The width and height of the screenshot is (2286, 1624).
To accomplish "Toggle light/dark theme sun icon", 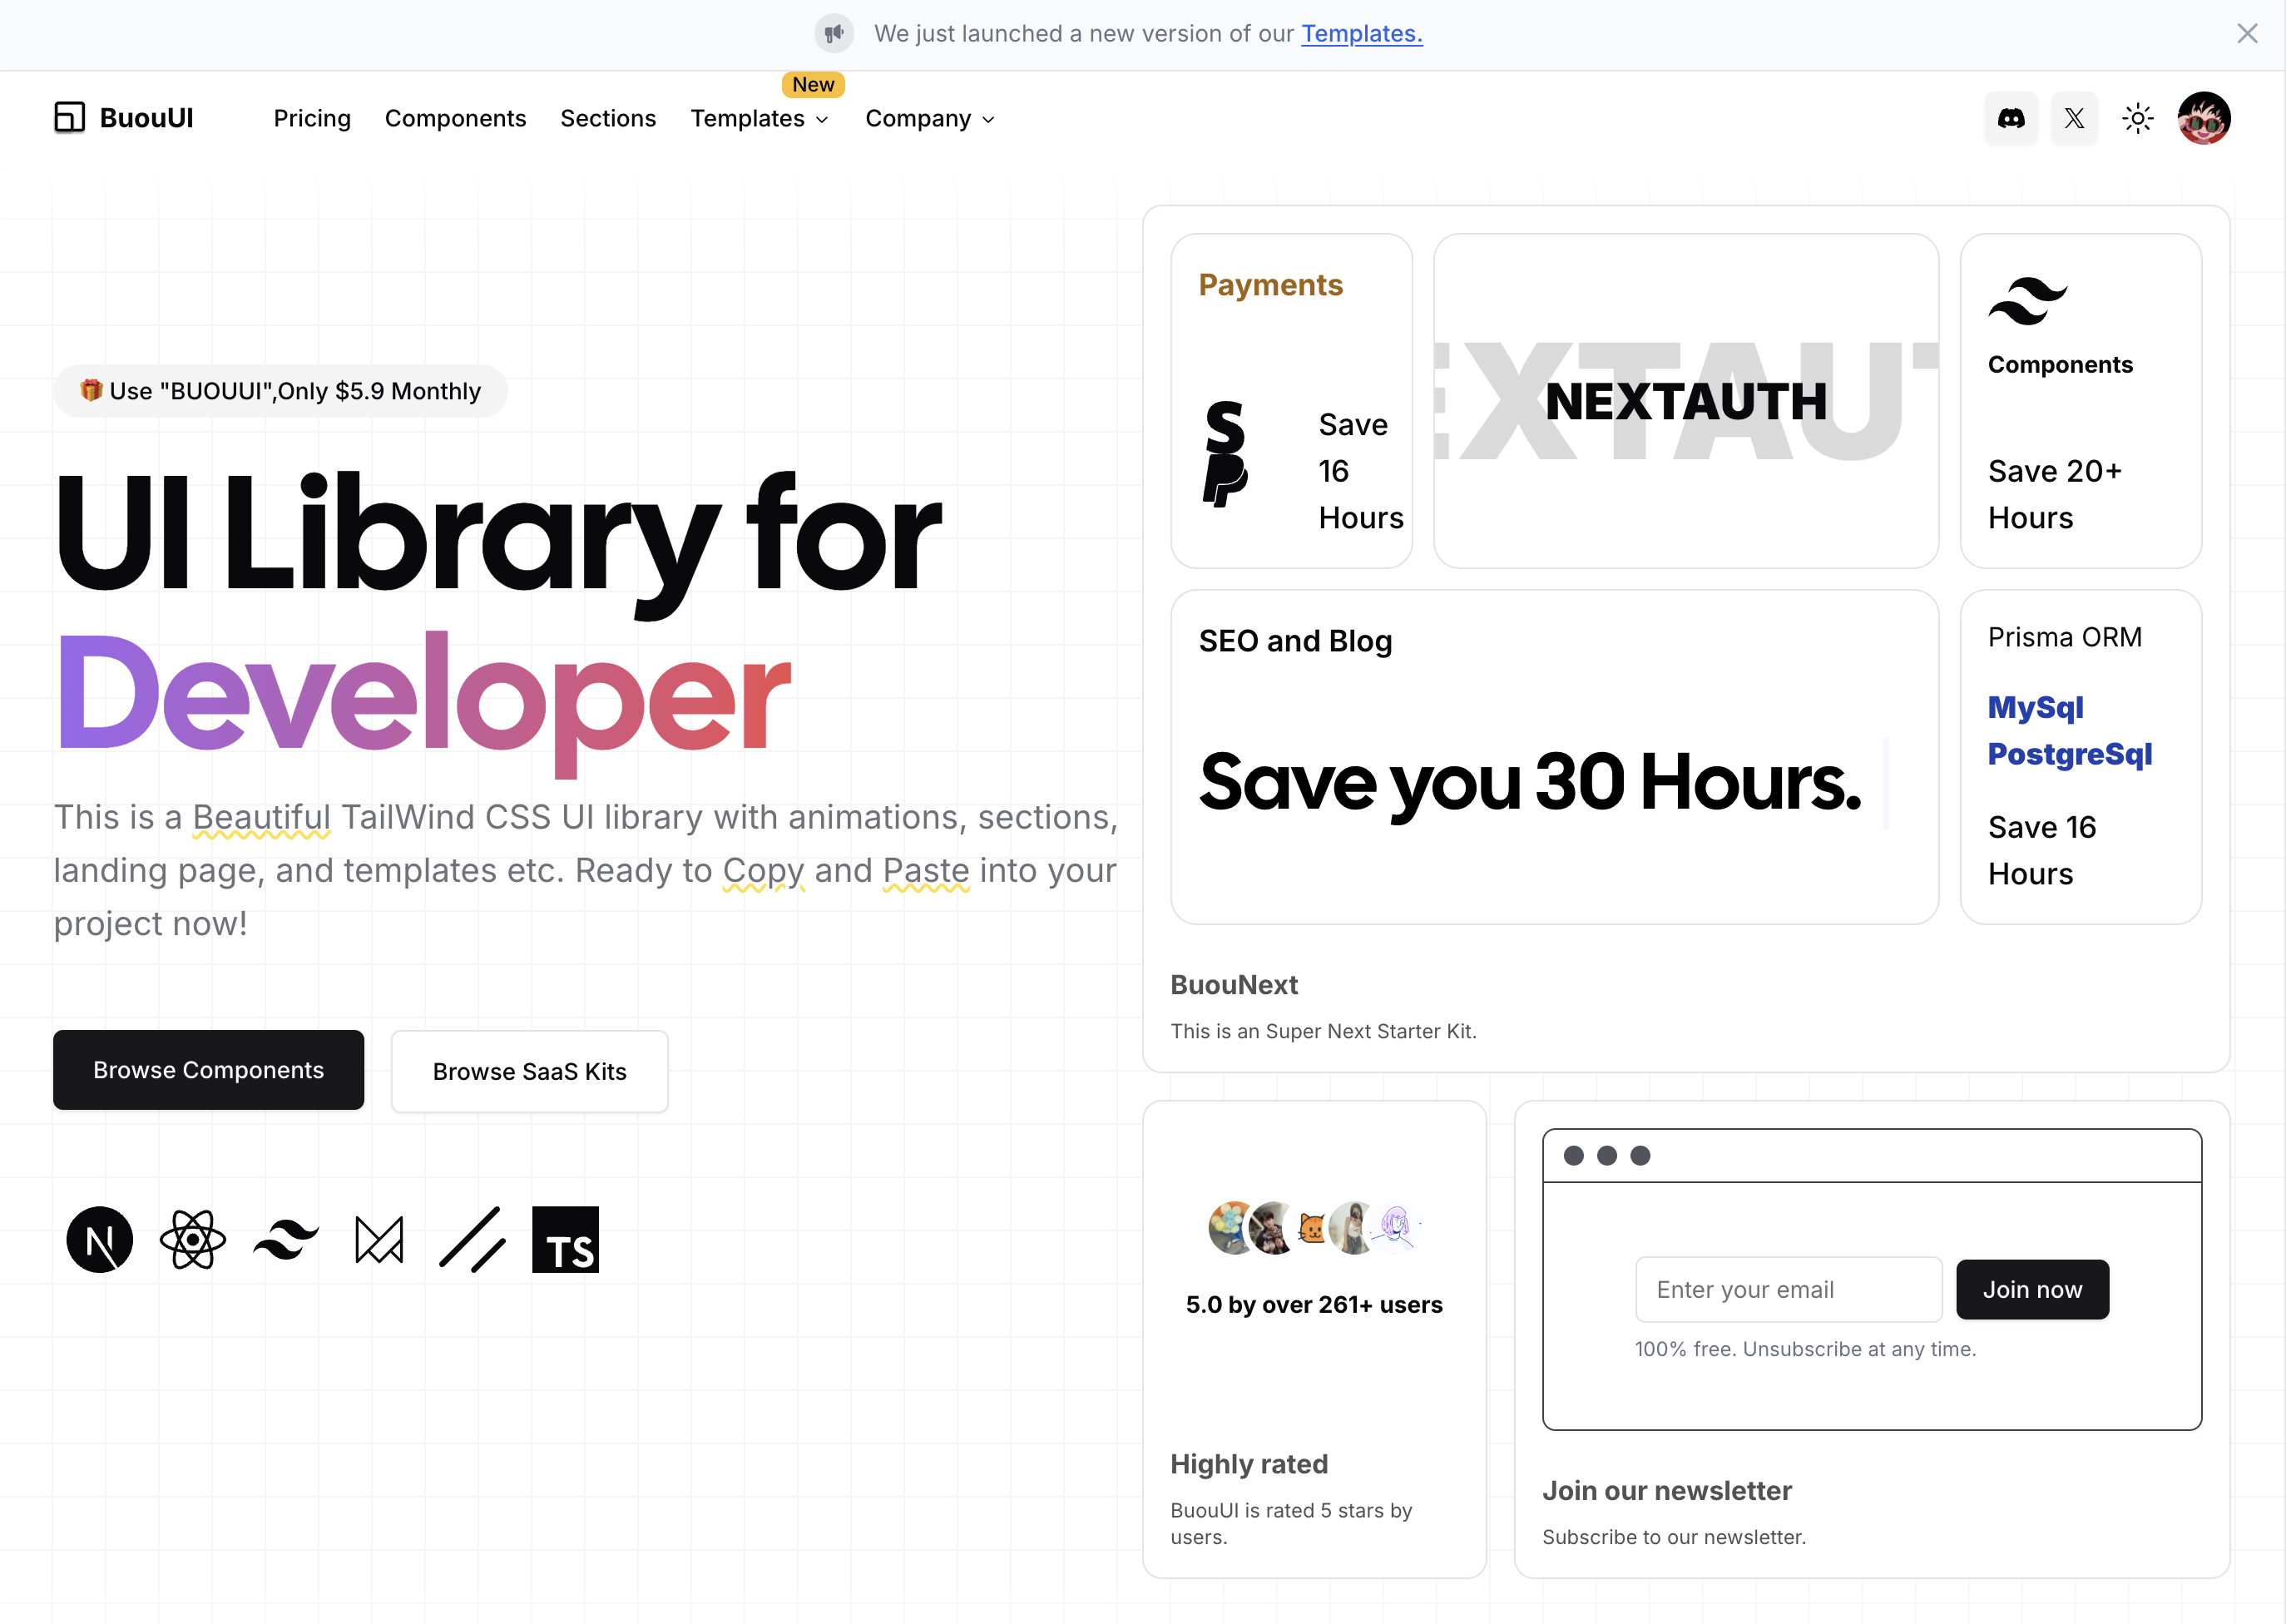I will tap(2137, 118).
